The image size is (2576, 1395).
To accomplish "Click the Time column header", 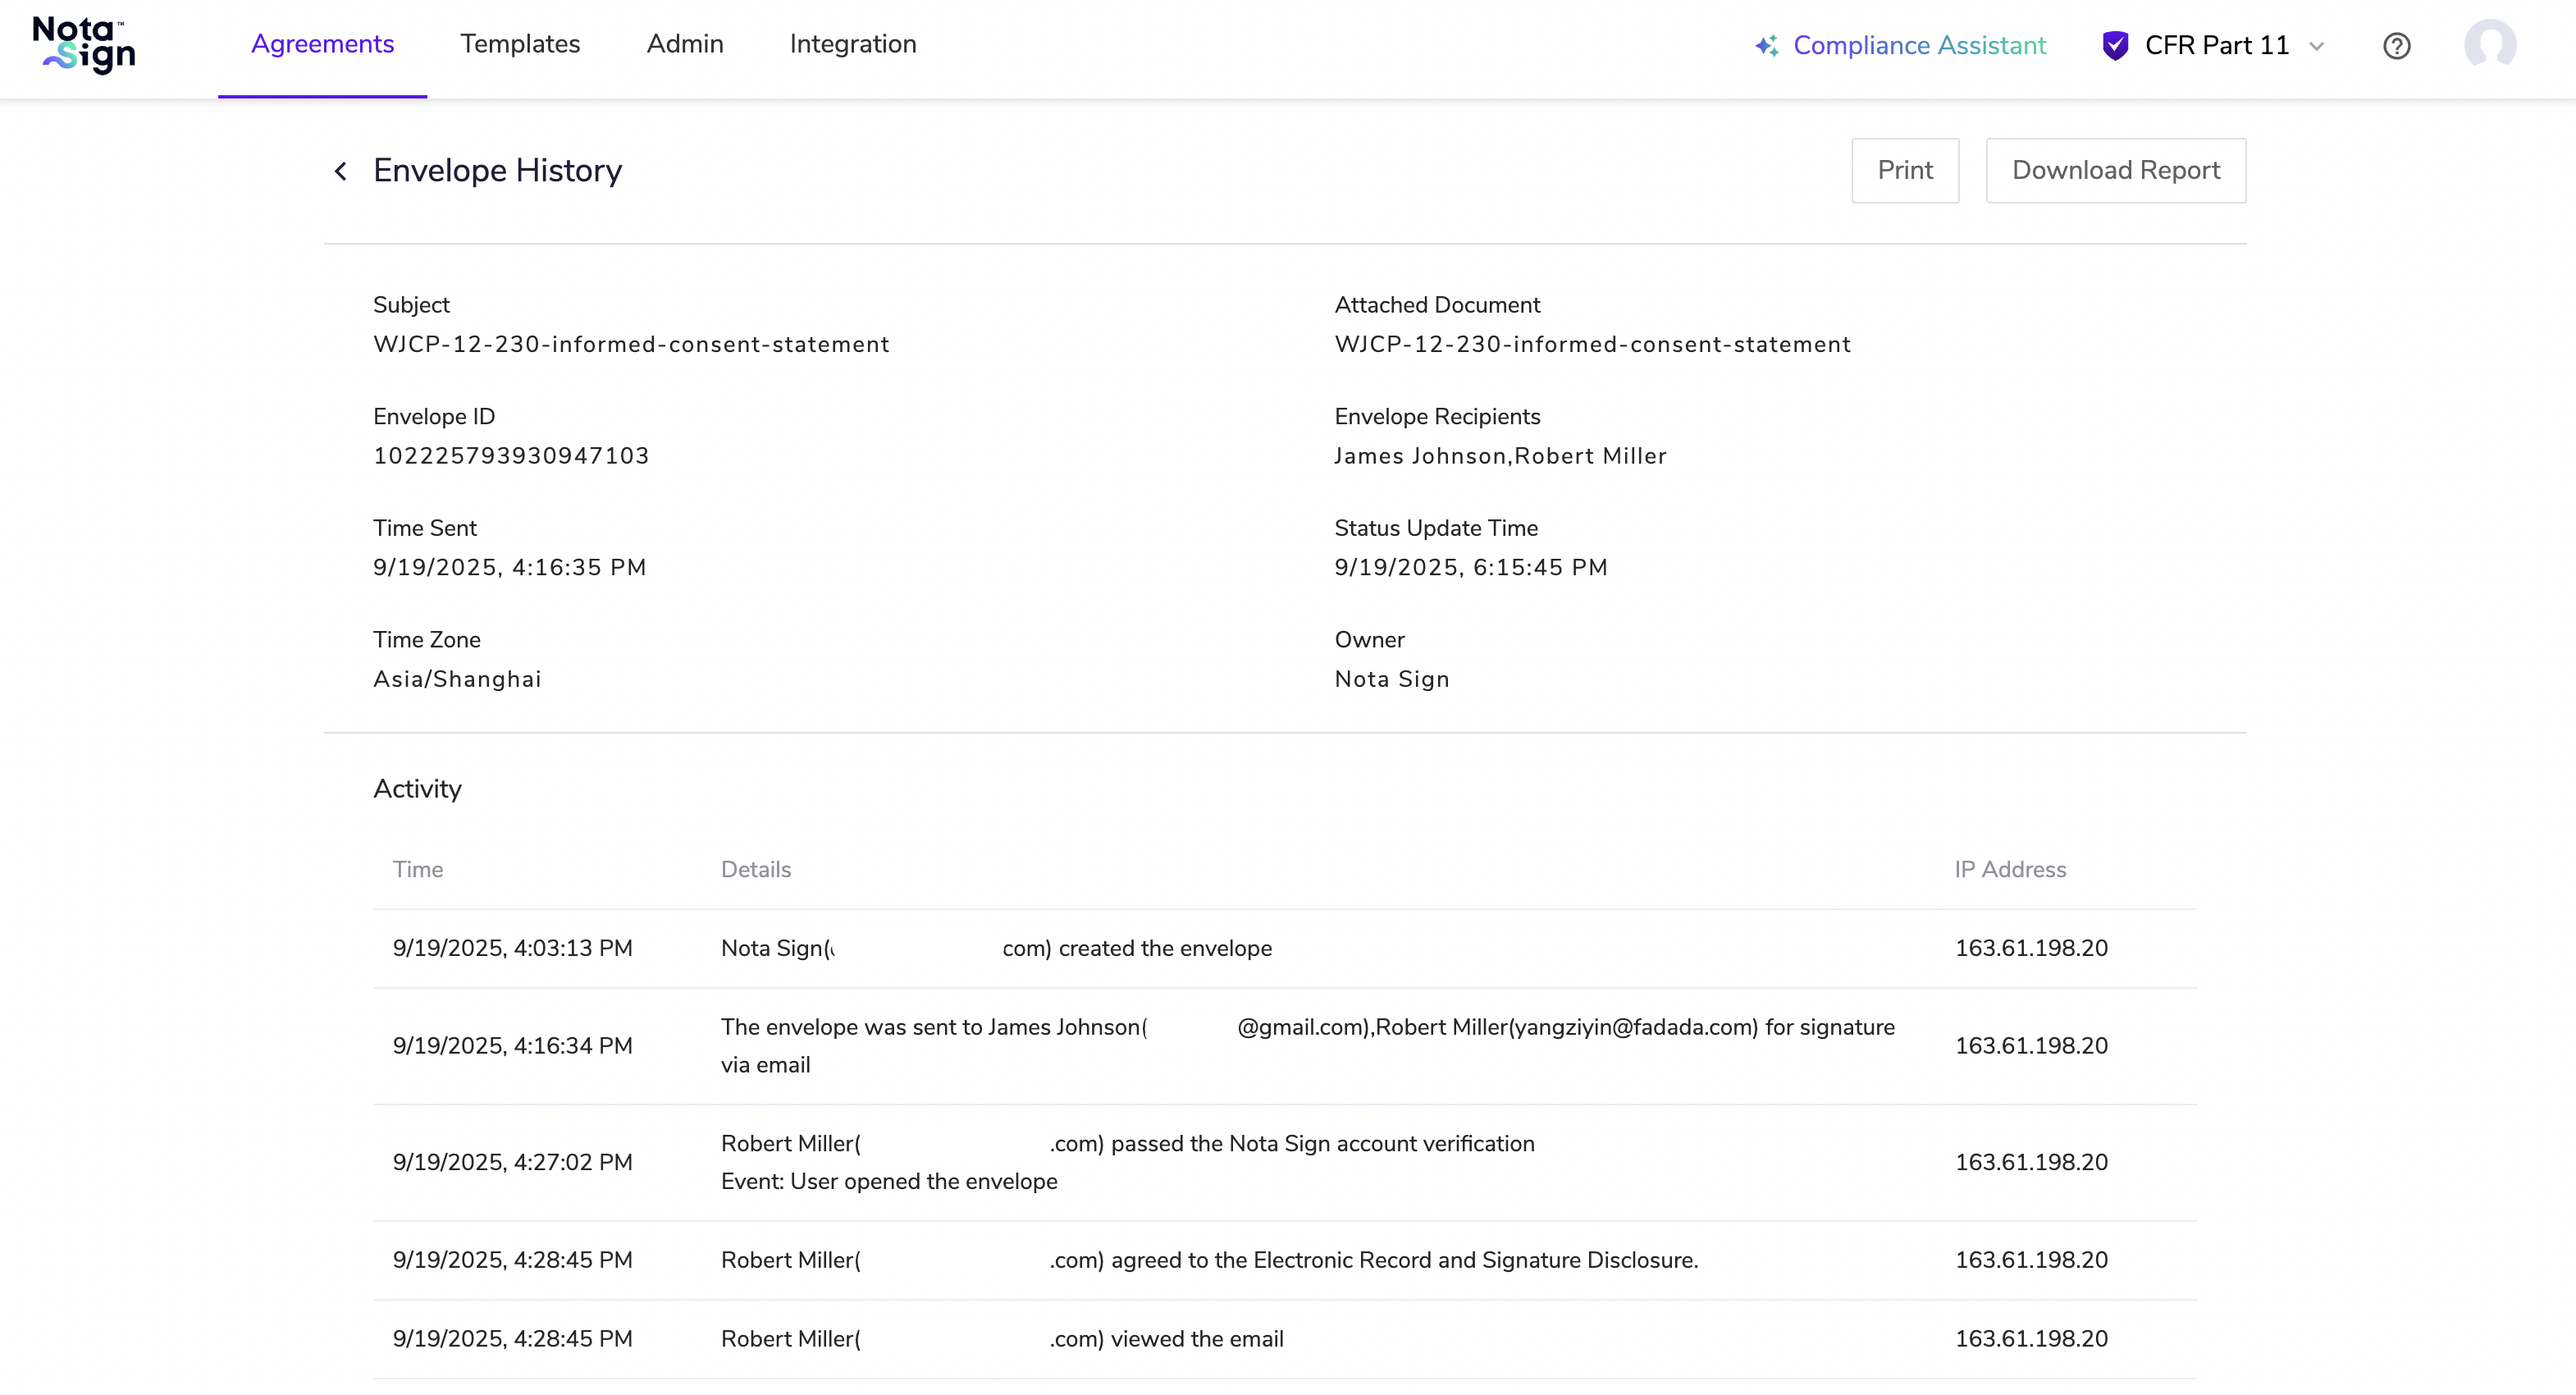I will point(418,870).
